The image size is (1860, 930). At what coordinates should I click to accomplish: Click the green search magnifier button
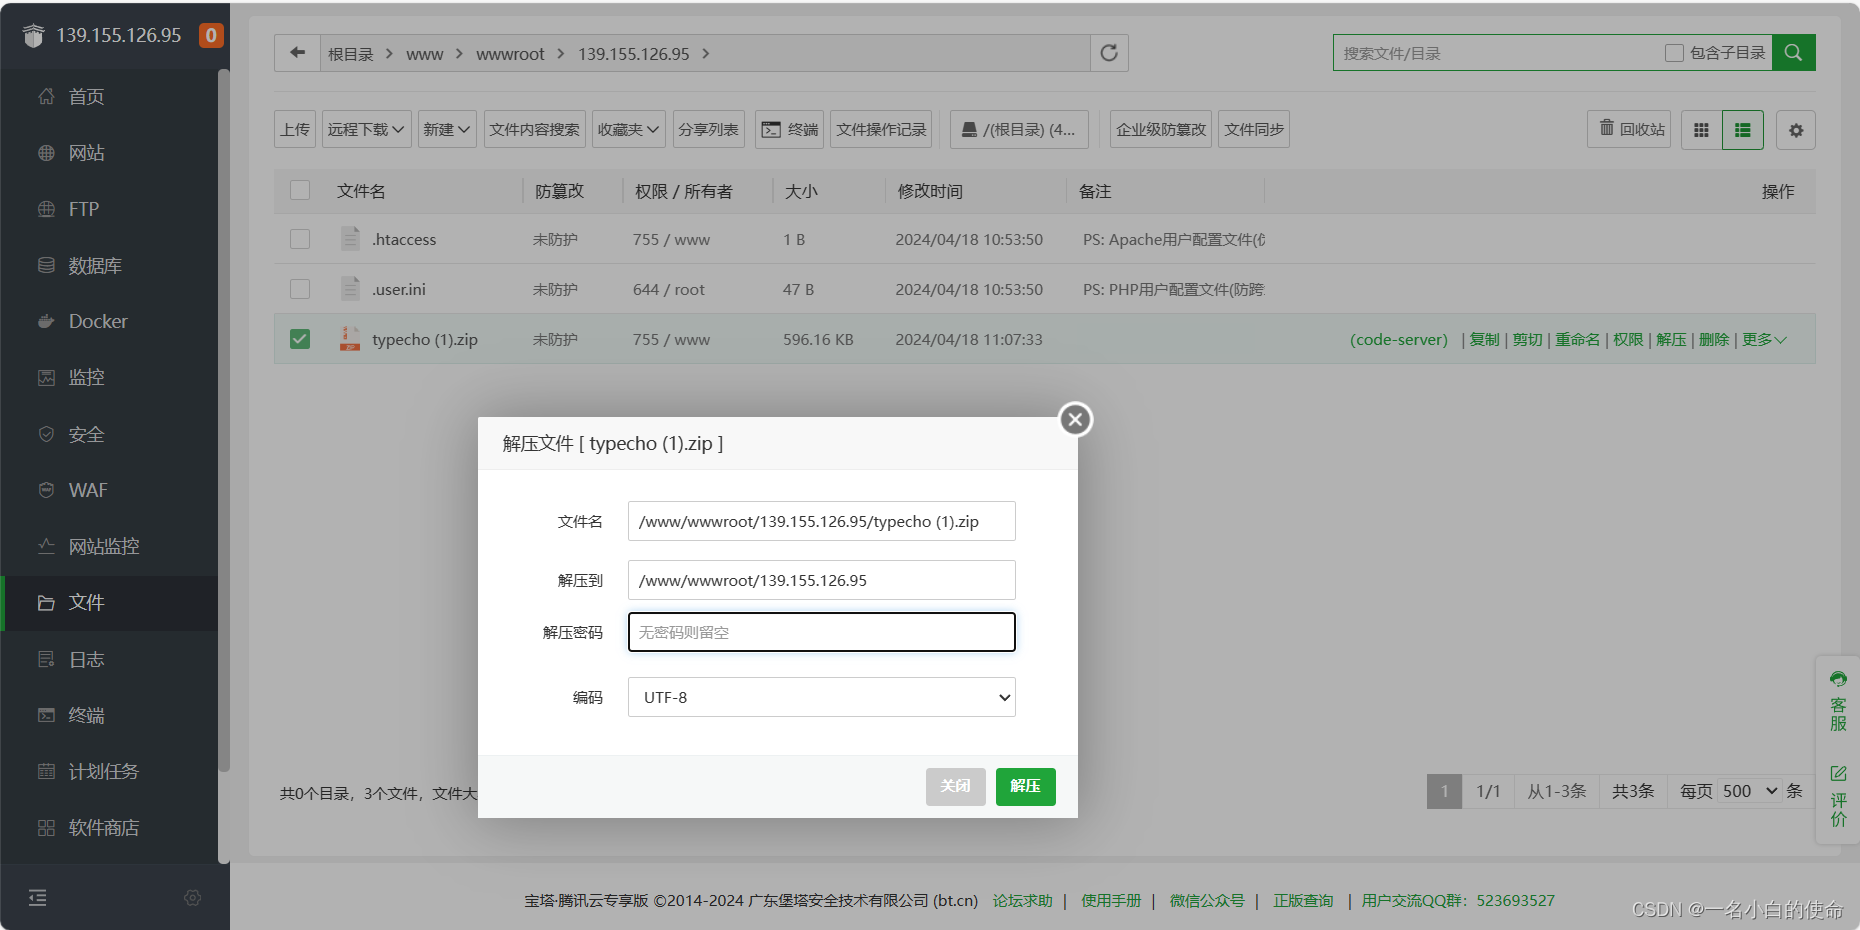pos(1793,53)
